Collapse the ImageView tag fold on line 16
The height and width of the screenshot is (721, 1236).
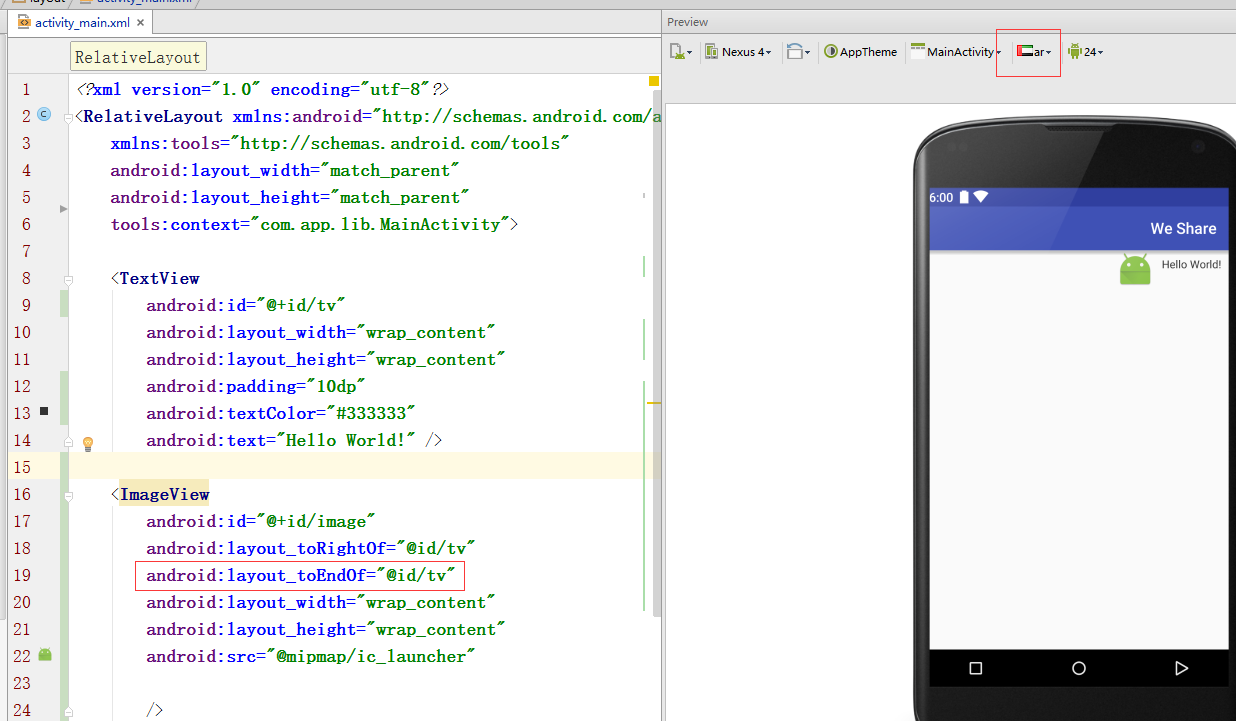pyautogui.click(x=68, y=494)
